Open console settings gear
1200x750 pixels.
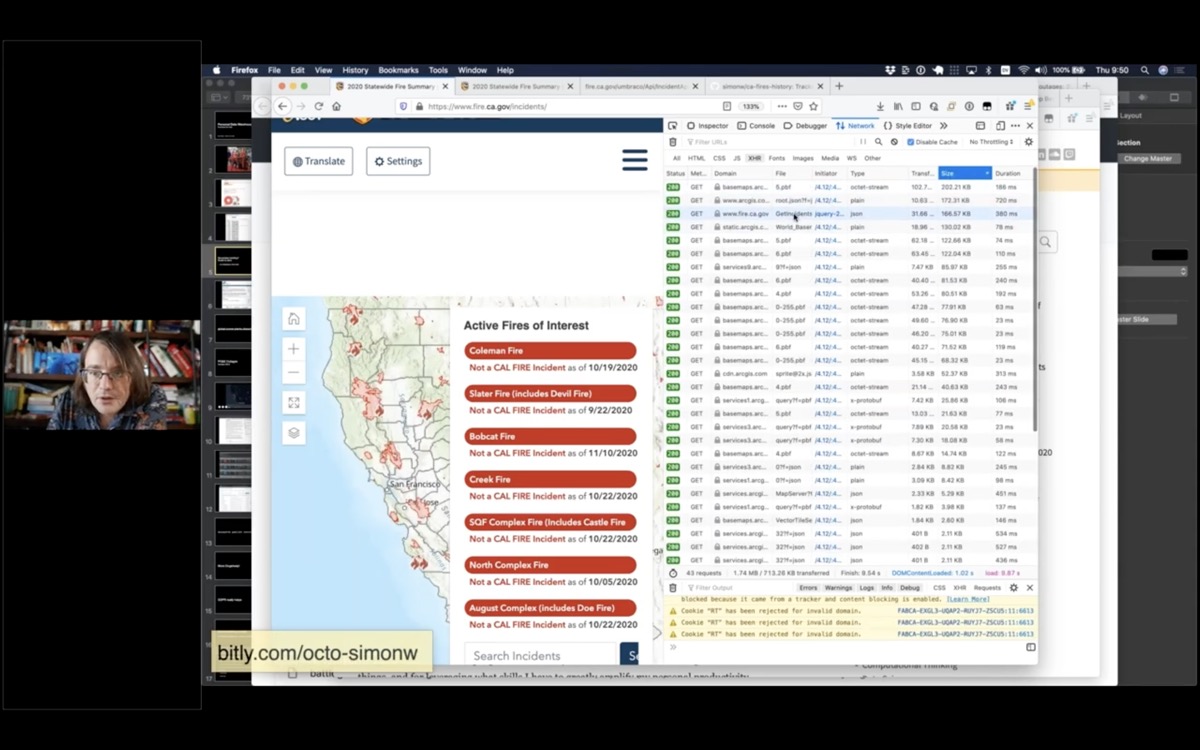tap(1013, 588)
